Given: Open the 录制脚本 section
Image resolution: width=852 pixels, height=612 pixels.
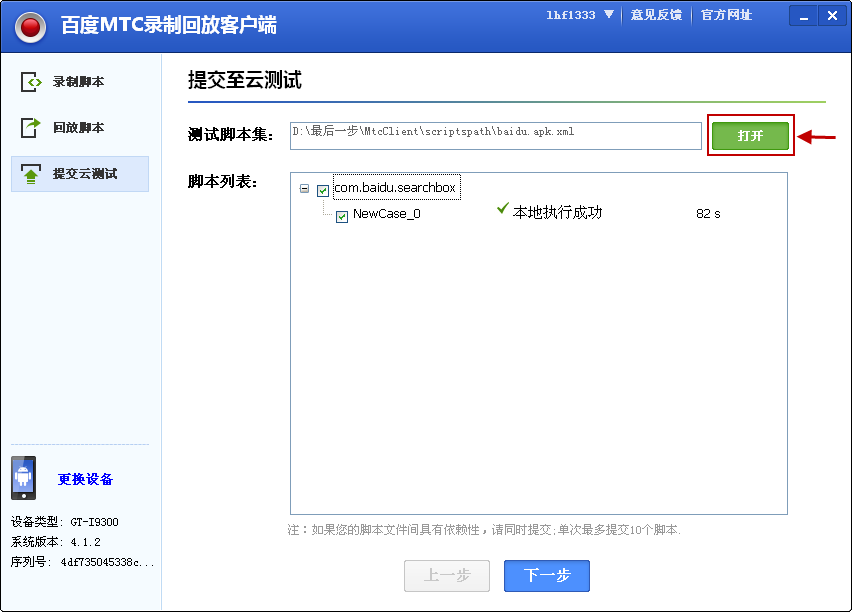Looking at the screenshot, I should pyautogui.click(x=80, y=82).
